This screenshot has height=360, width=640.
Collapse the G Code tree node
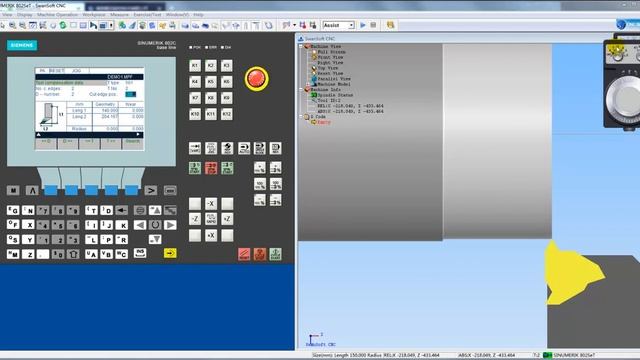301,117
